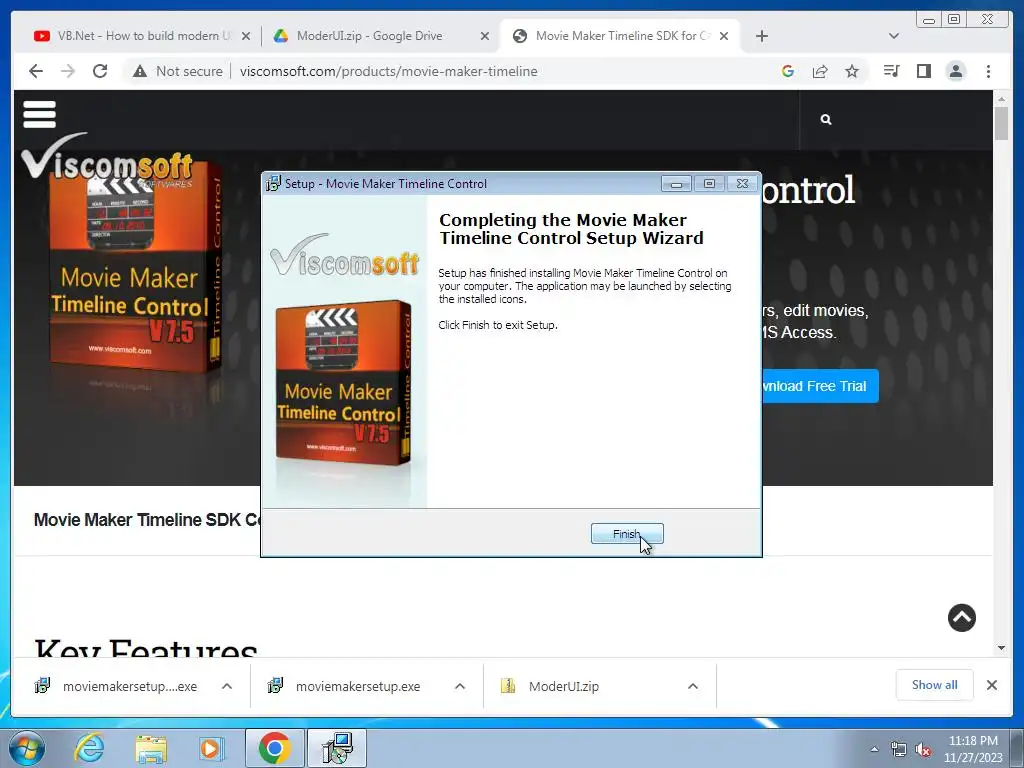
Task: Open first moviemakersetup....exe download item
Action: [x=118, y=686]
